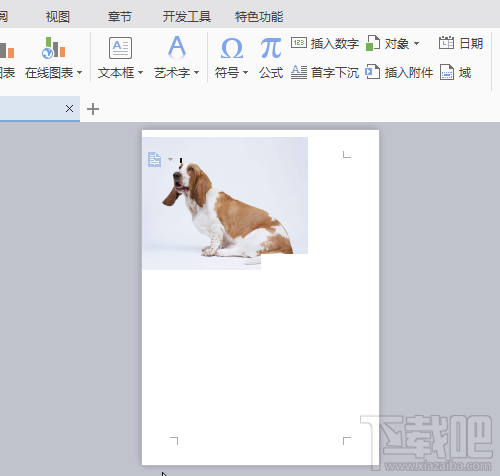The image size is (500, 476).
Task: Click the 对象 object icon
Action: 373,43
